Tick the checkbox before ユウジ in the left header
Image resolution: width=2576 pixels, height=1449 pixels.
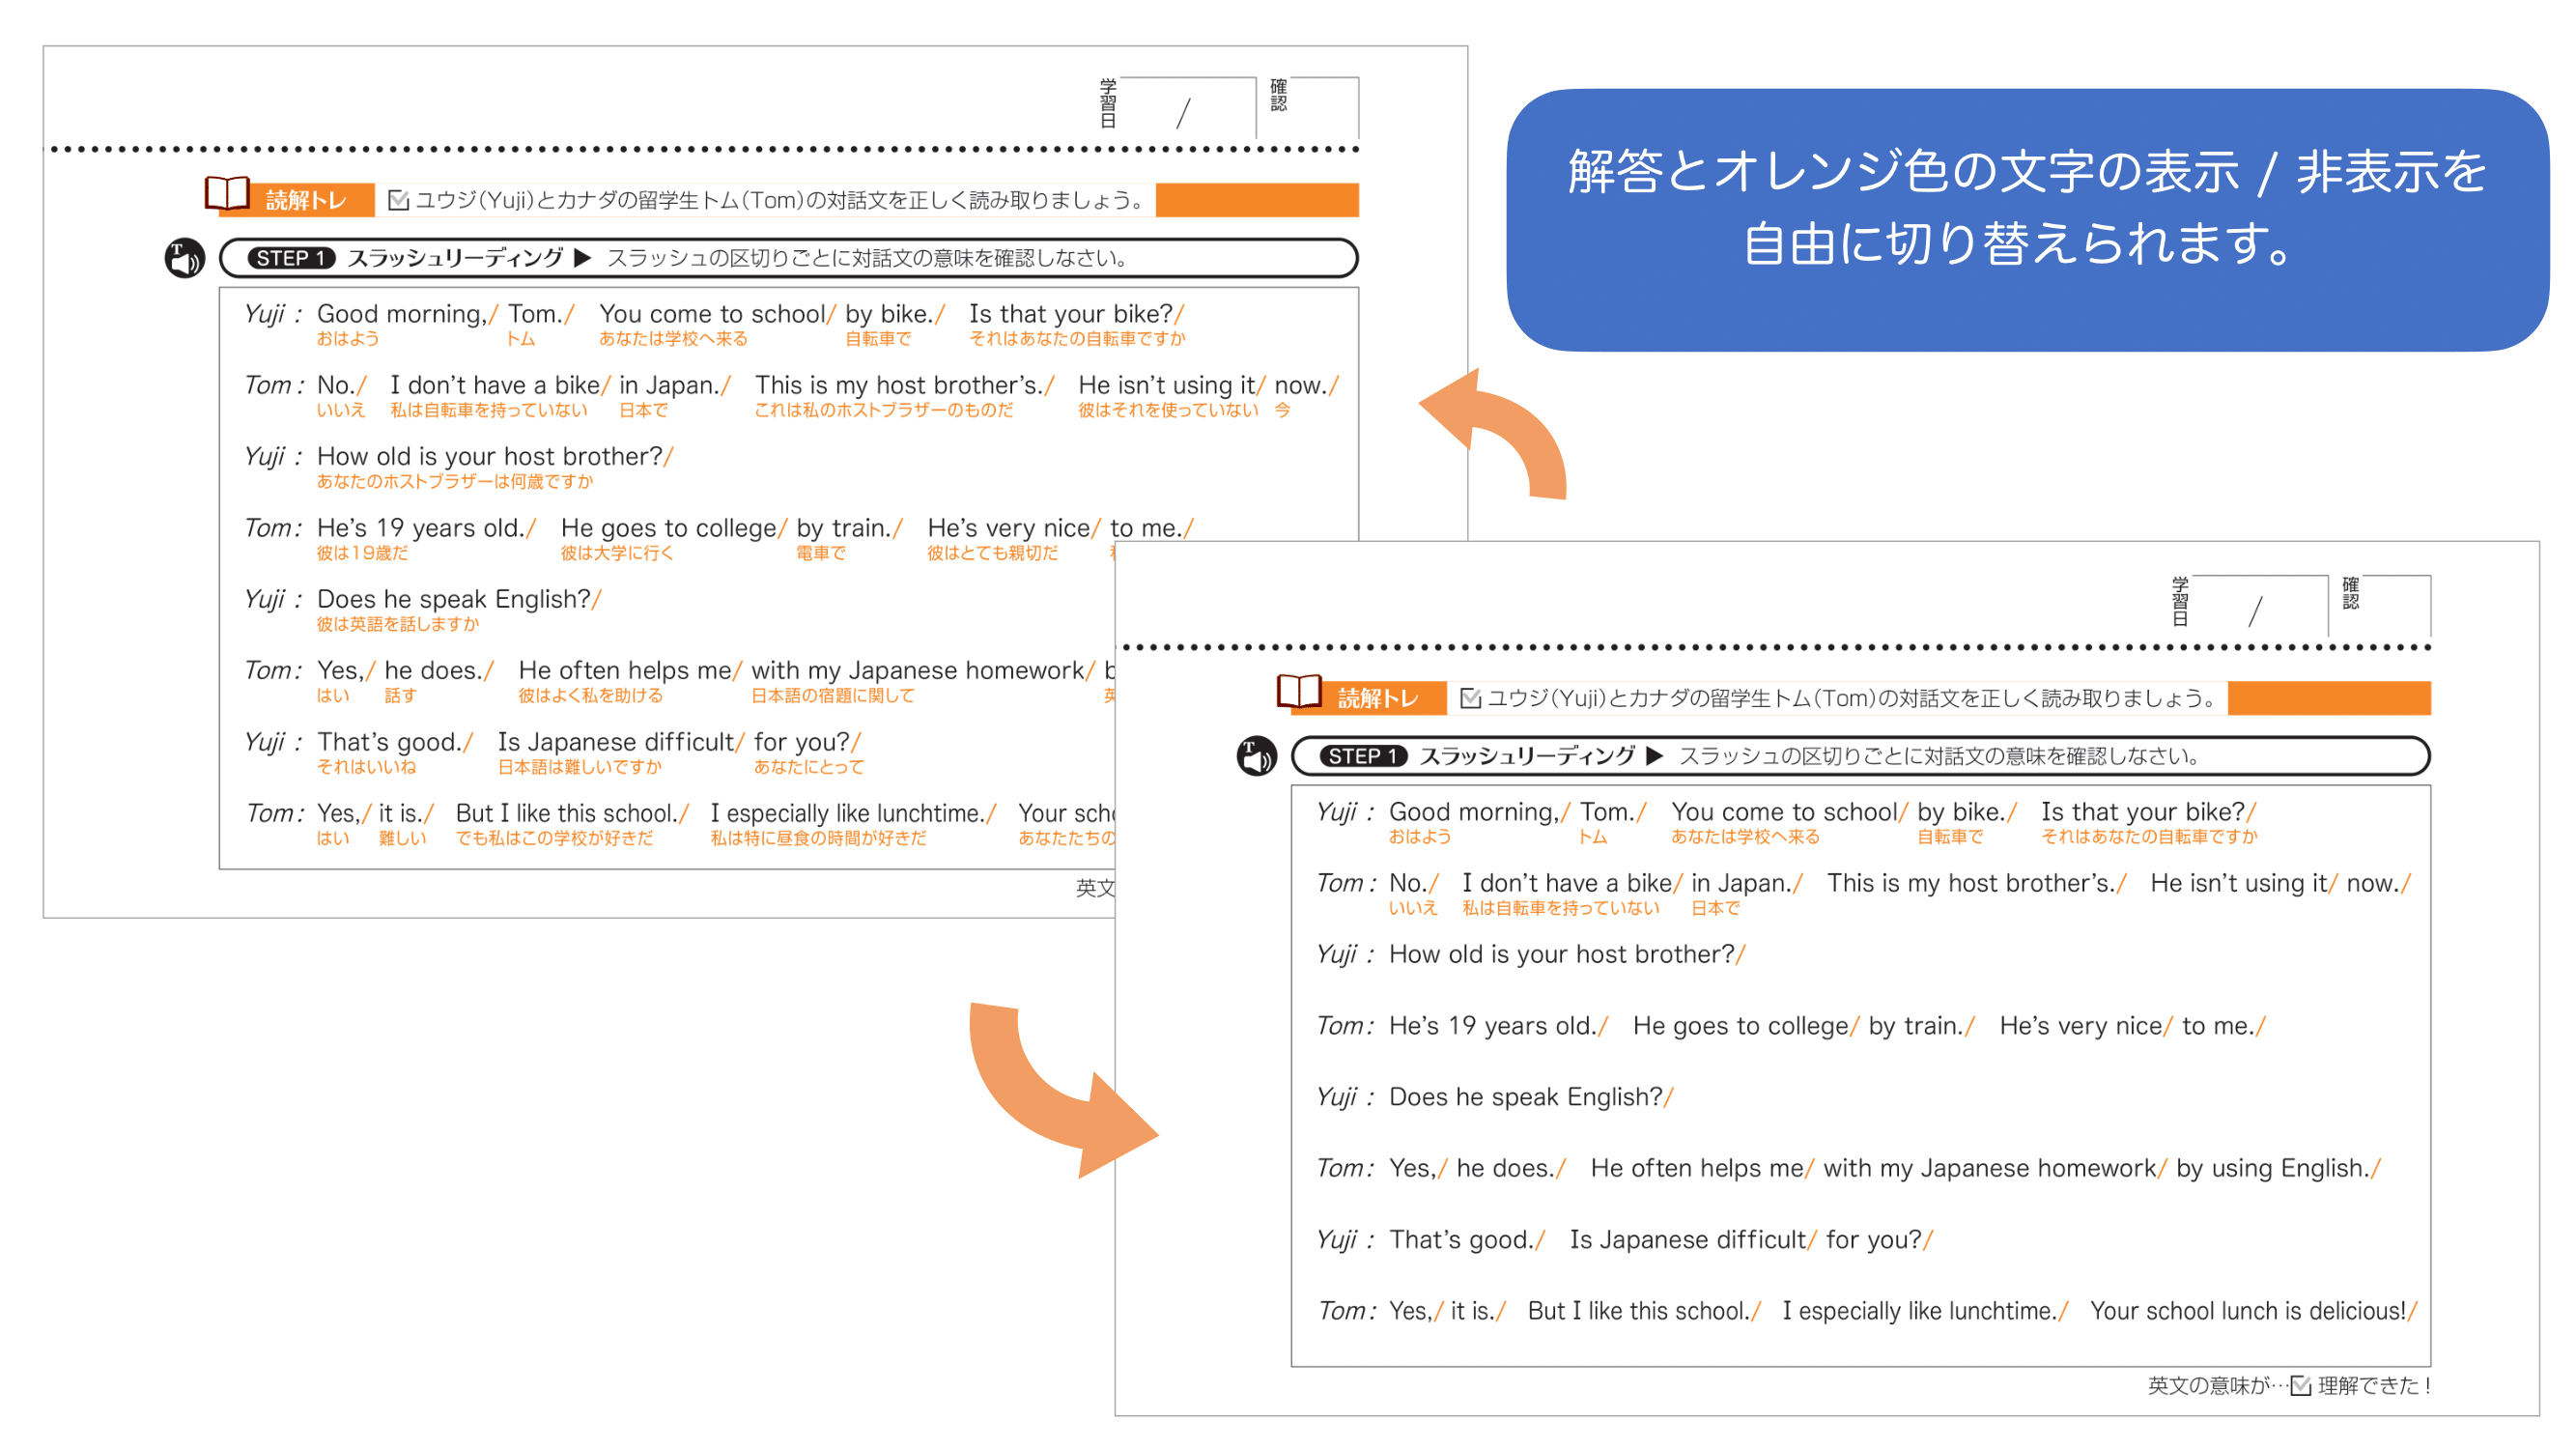click(398, 200)
